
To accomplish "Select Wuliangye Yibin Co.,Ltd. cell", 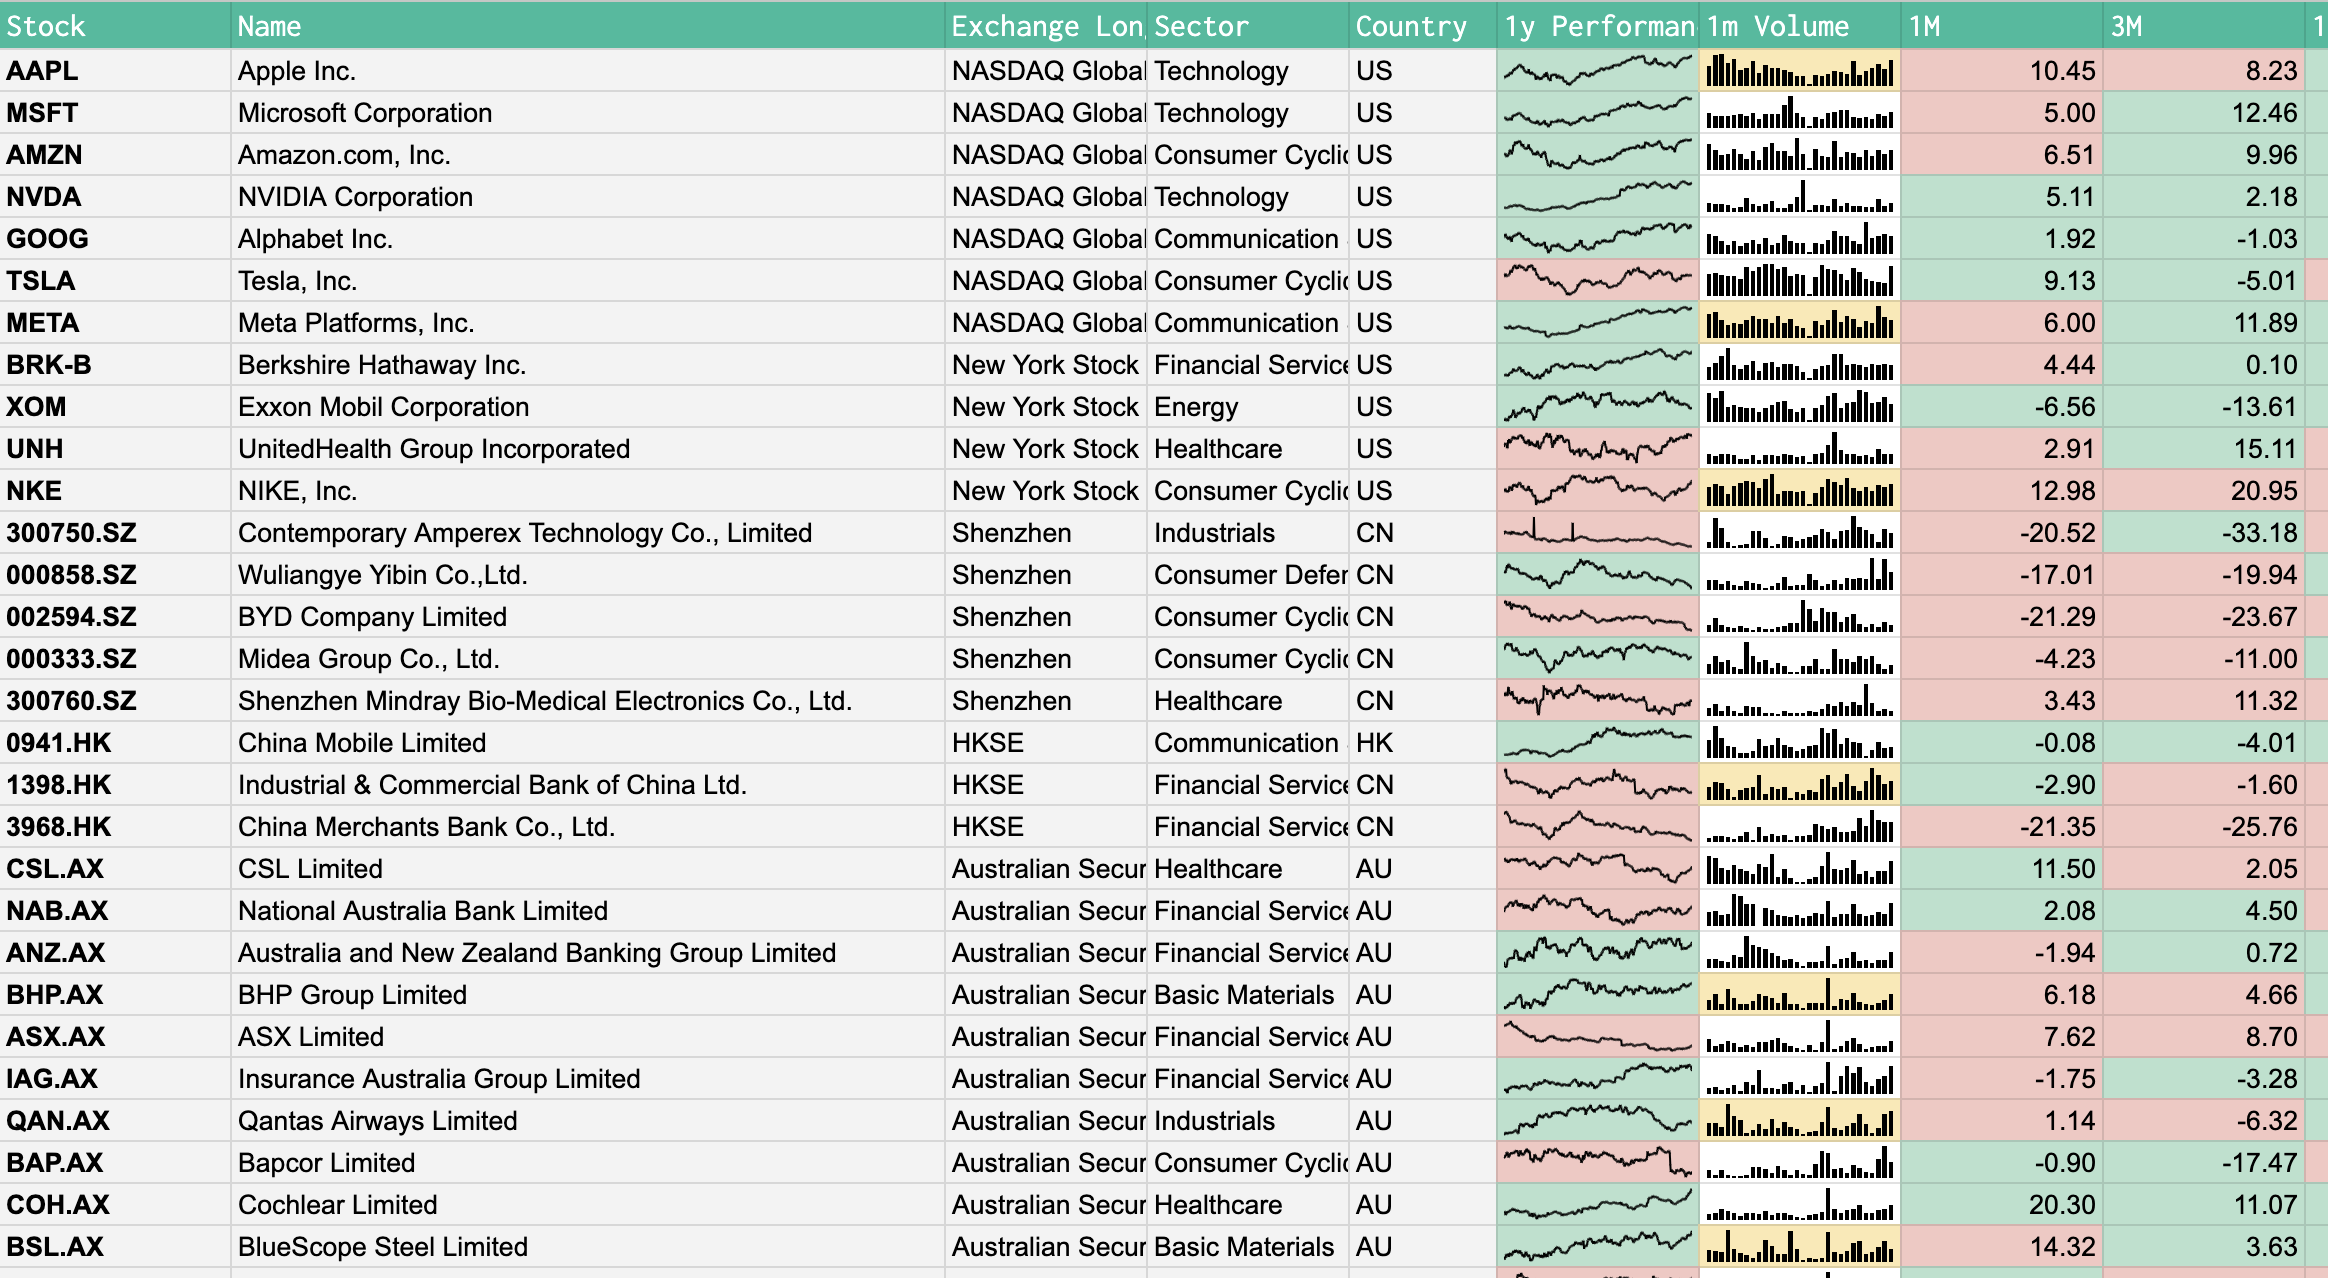I will pyautogui.click(x=588, y=575).
